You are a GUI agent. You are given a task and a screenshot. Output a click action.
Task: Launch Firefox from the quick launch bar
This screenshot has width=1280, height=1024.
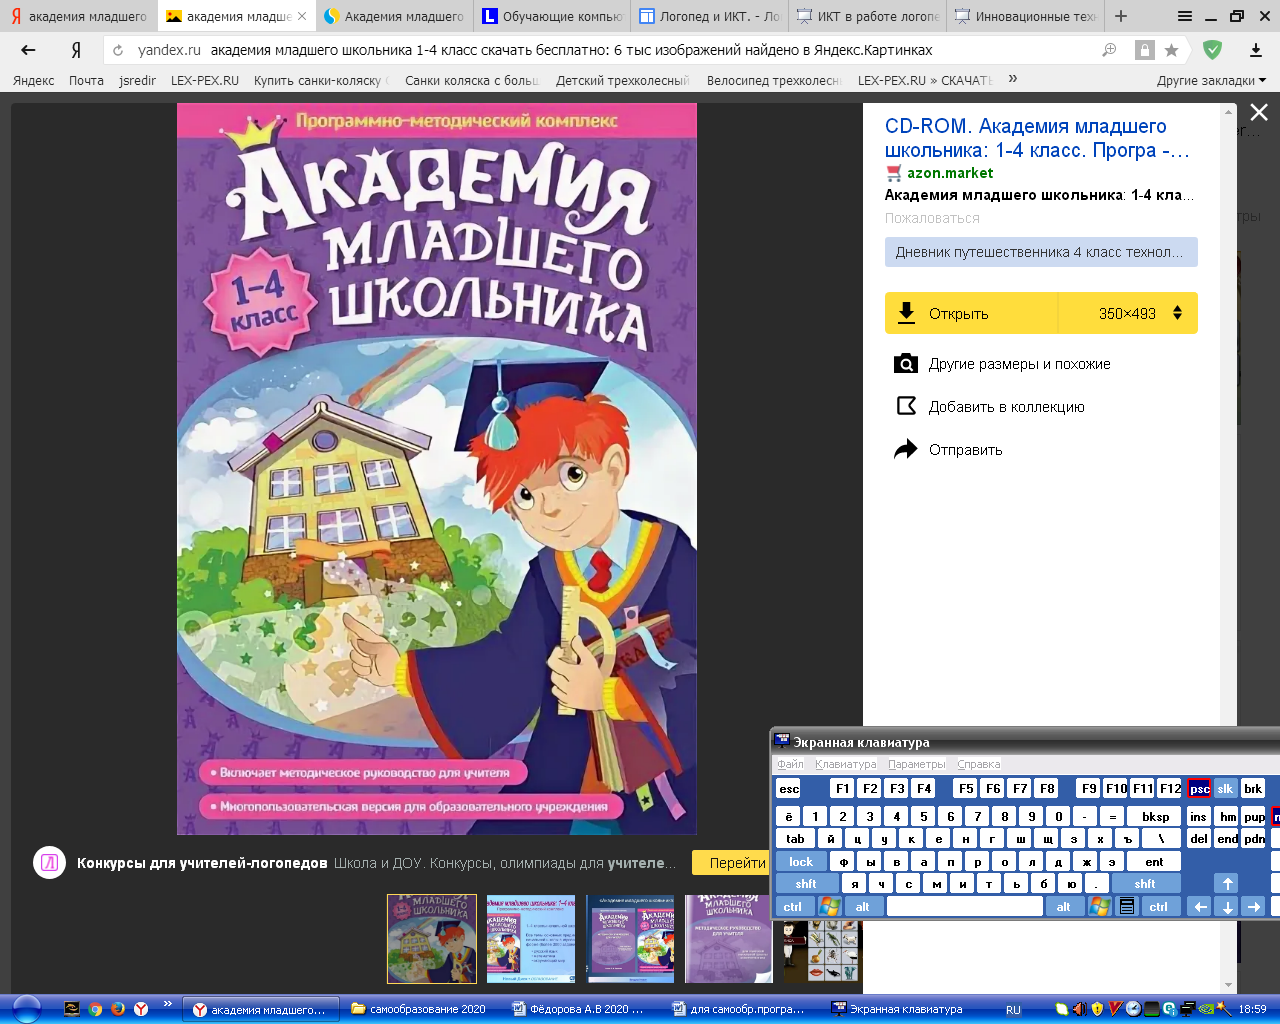tap(118, 1009)
